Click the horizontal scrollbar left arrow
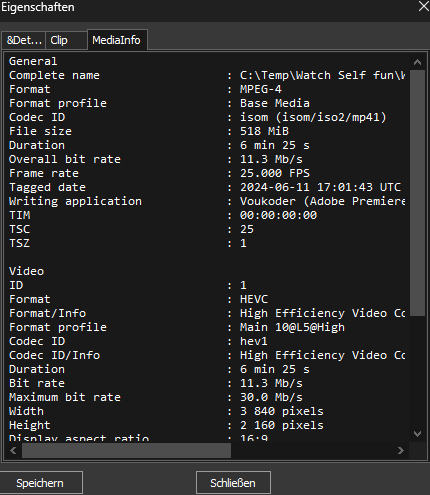 (x=13, y=451)
